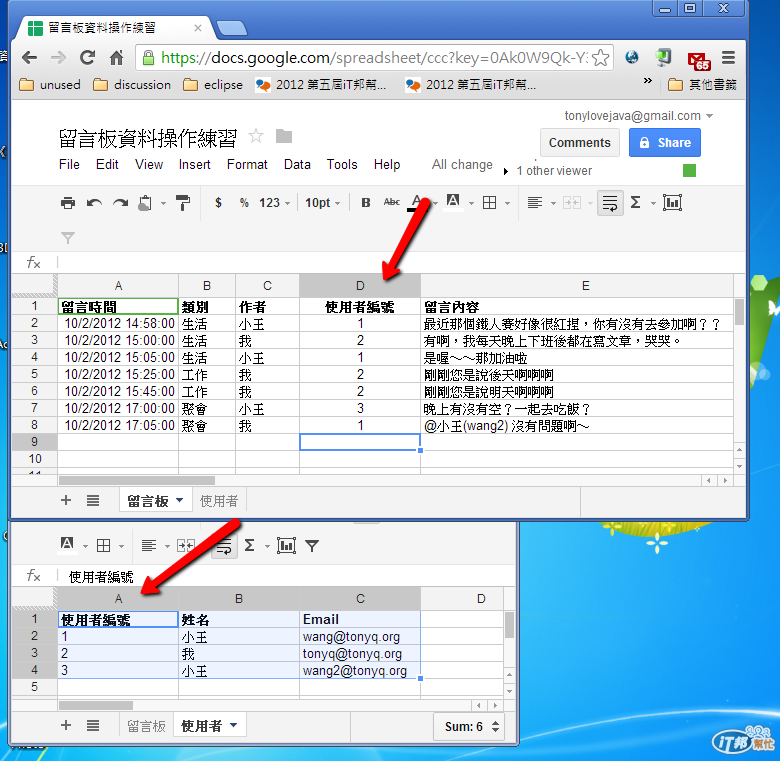780x761 pixels.
Task: Click the text color icon in top toolbar
Action: click(x=417, y=202)
